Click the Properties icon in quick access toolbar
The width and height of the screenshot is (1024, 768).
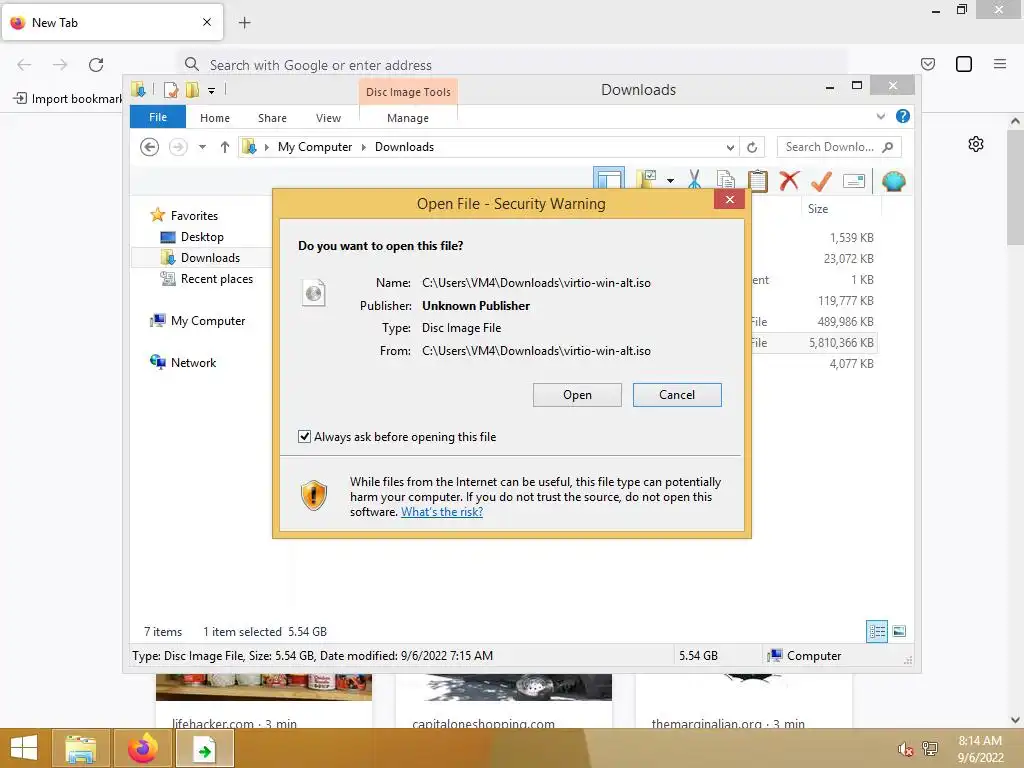(x=170, y=89)
